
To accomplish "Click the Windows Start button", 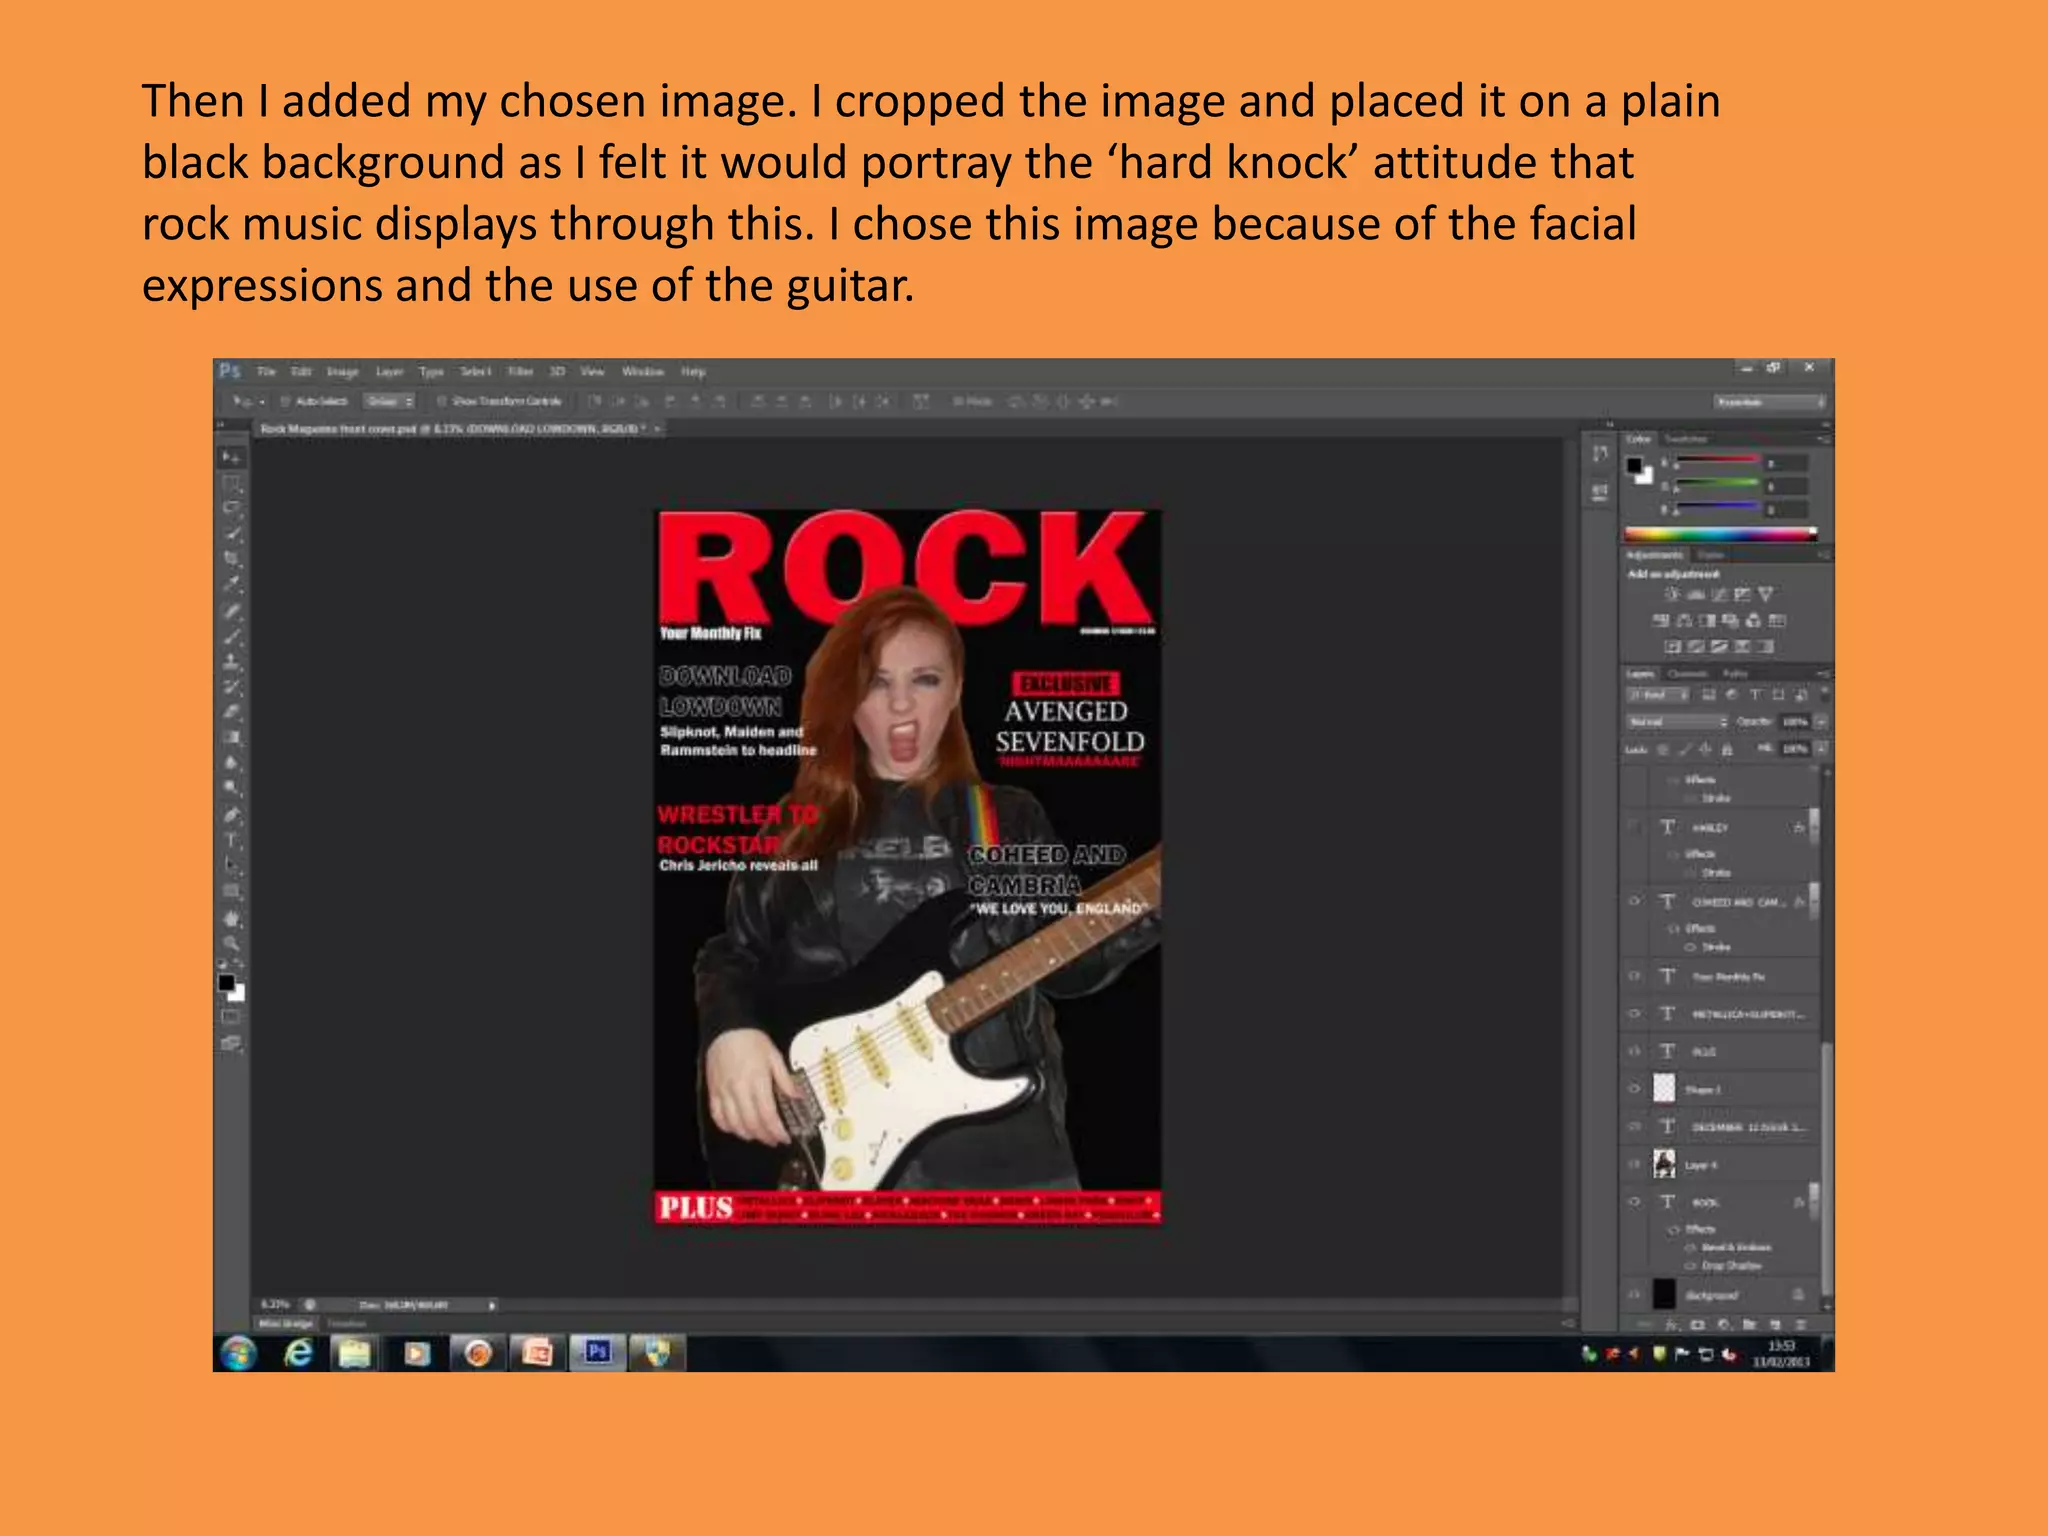I will coord(238,1353).
